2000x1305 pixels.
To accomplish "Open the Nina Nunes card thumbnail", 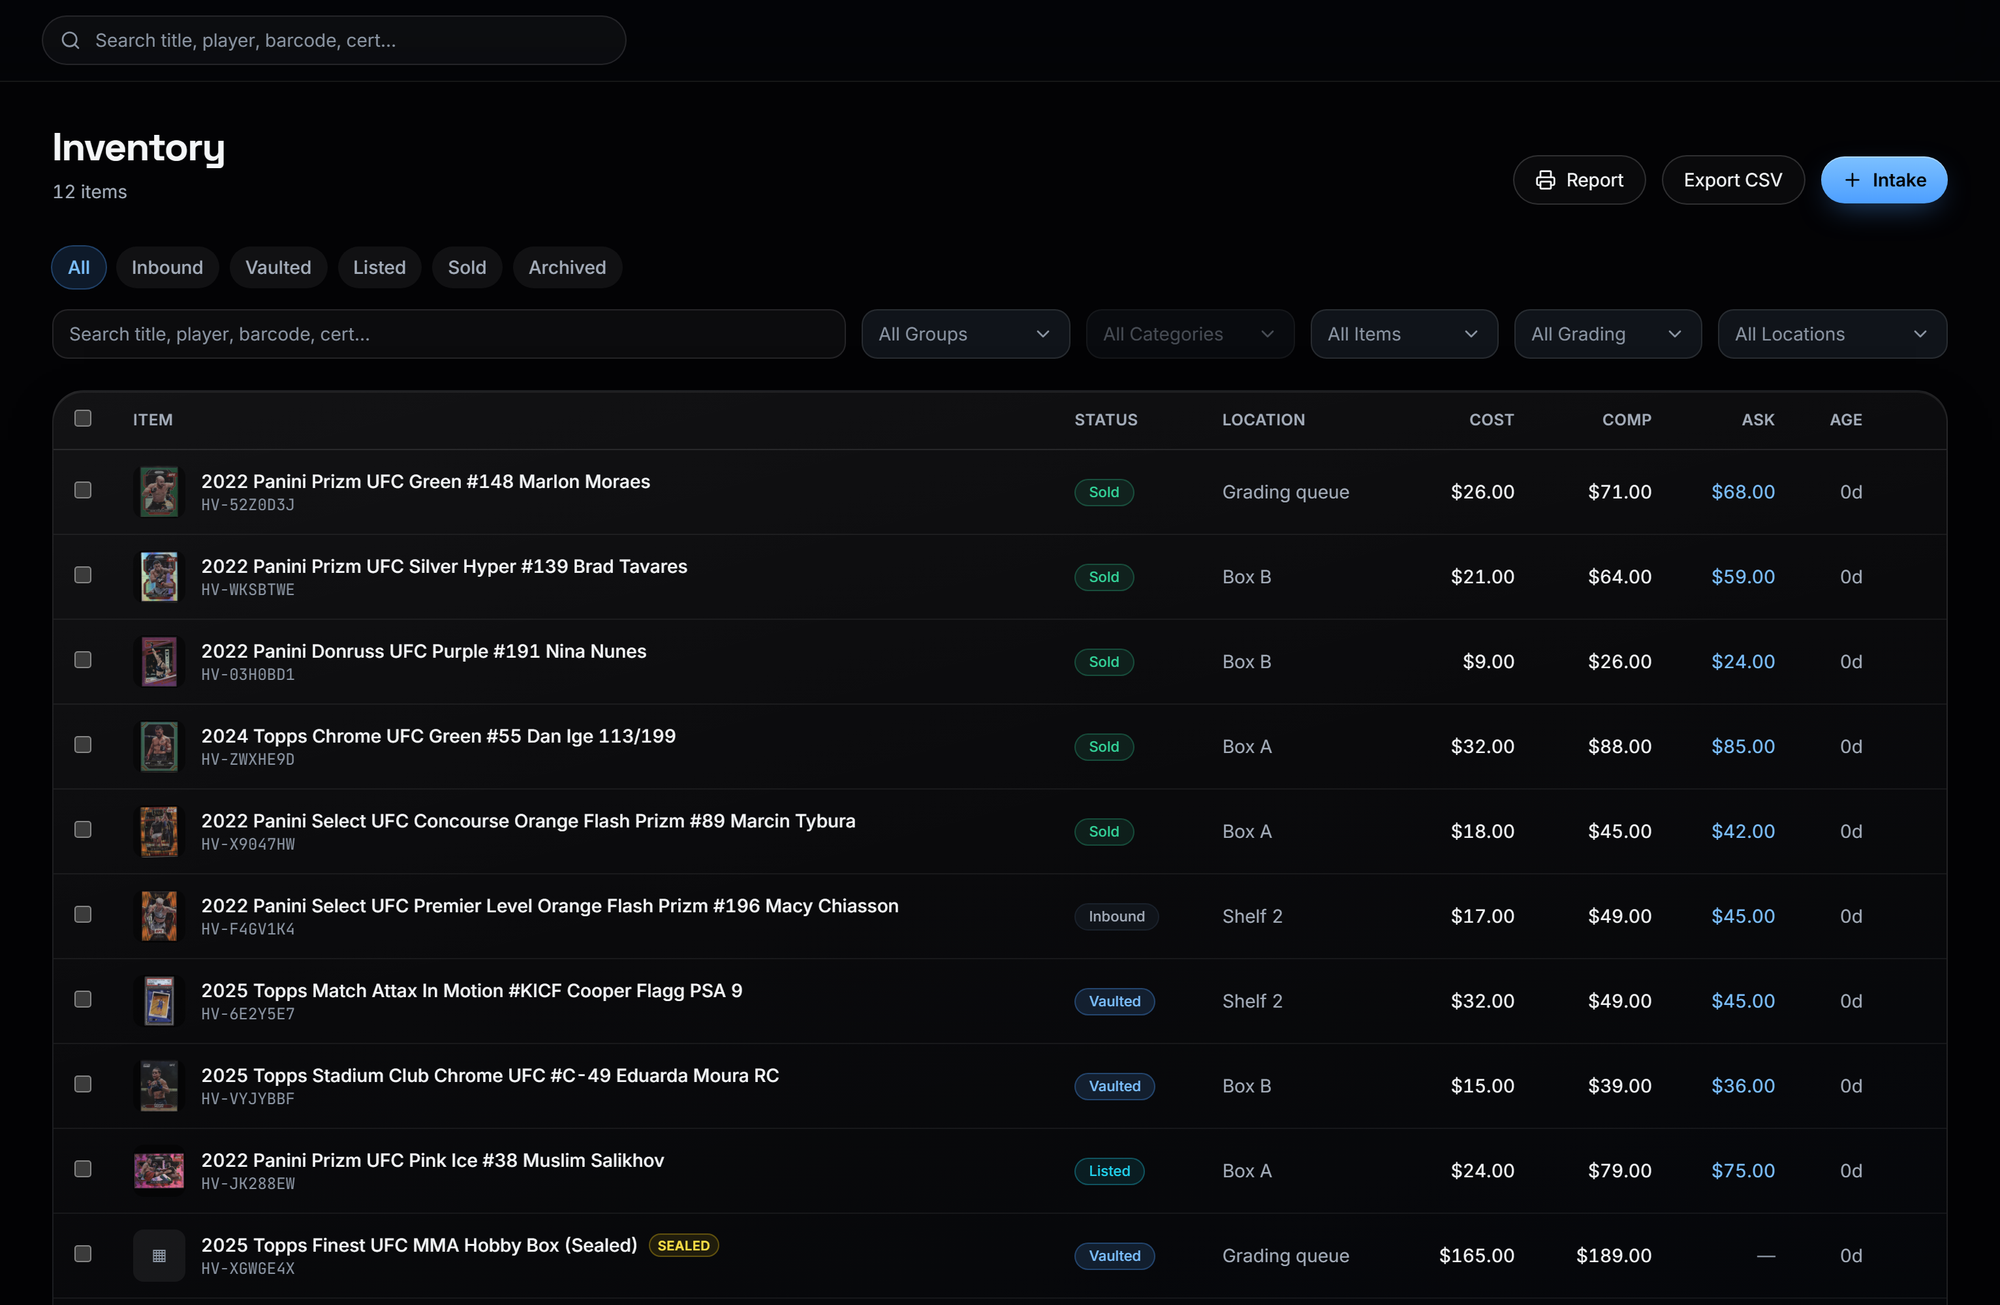I will [x=159, y=662].
